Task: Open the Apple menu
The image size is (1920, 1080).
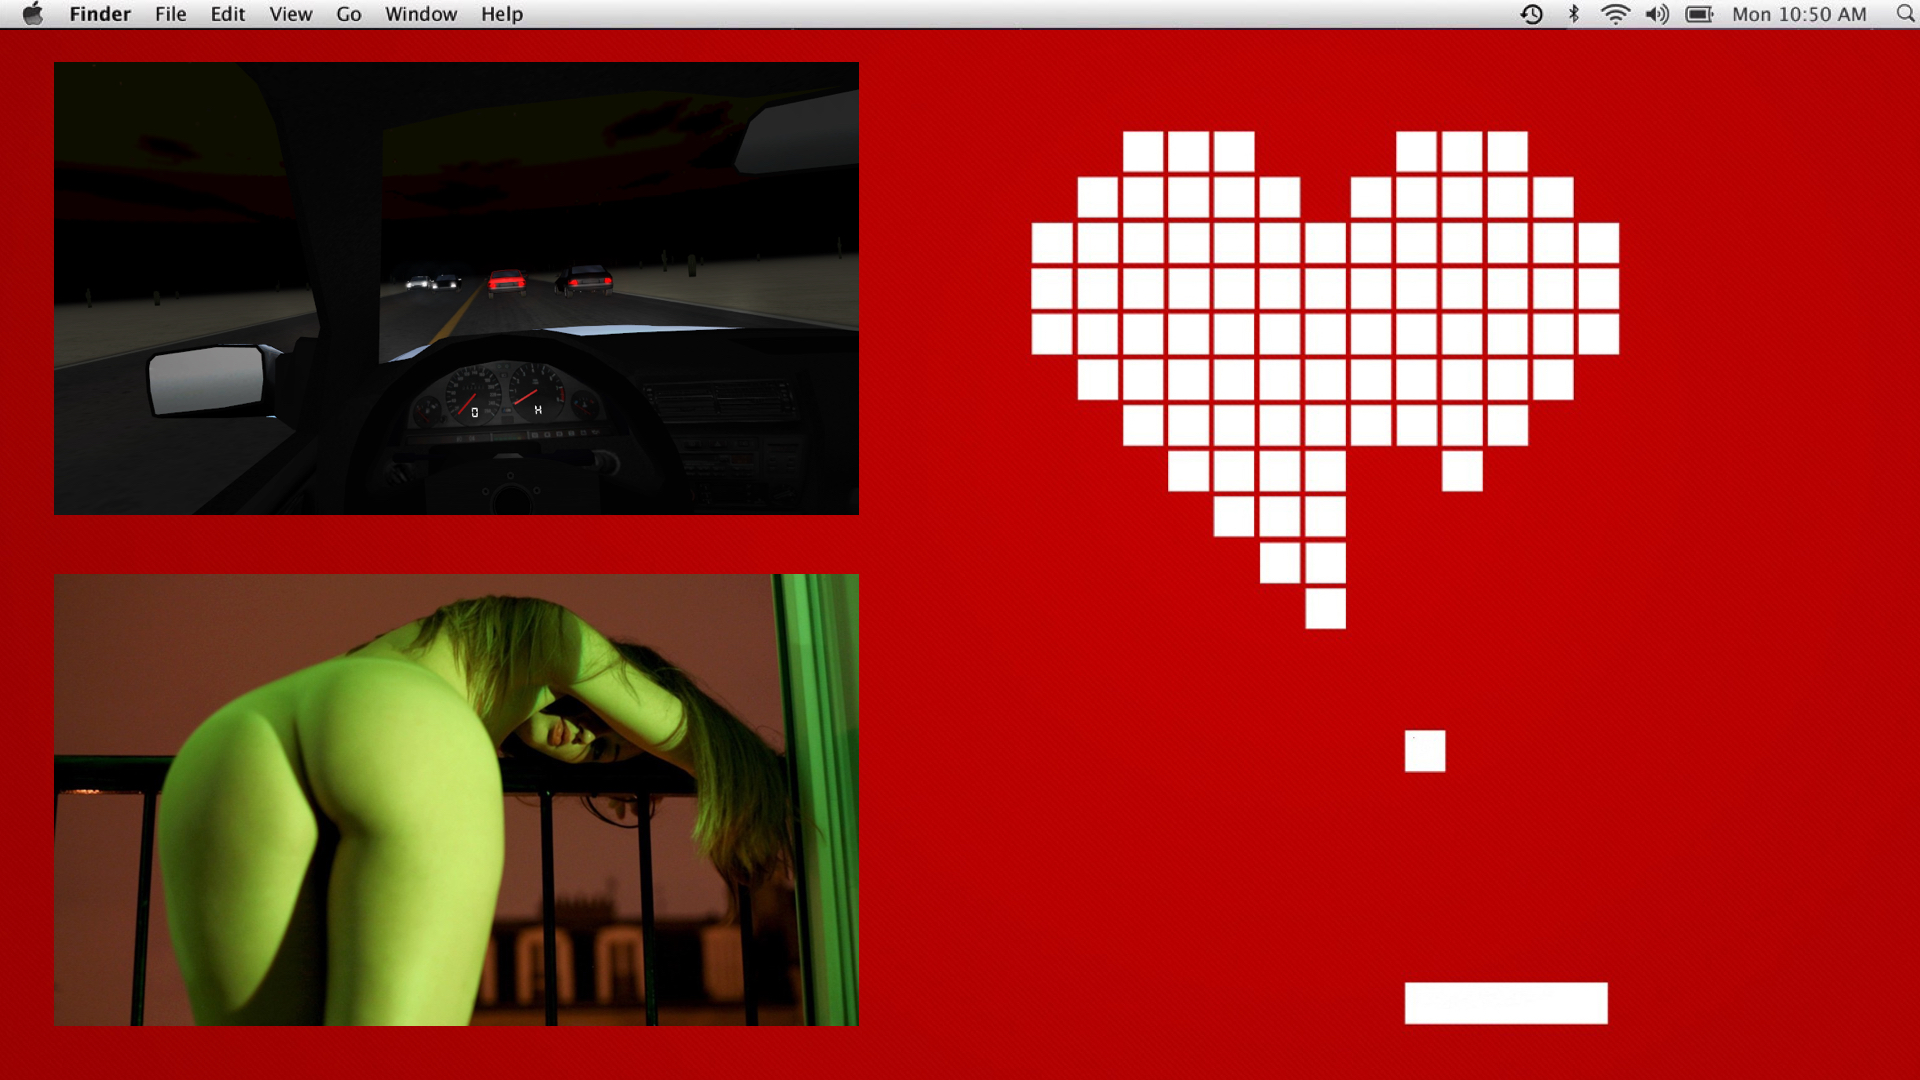Action: point(33,14)
